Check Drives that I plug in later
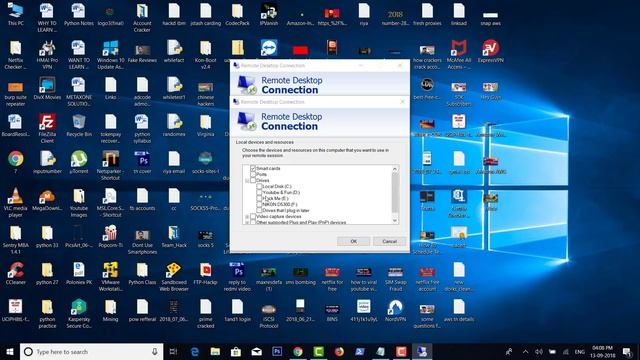The width and height of the screenshot is (640, 360). pos(259,210)
